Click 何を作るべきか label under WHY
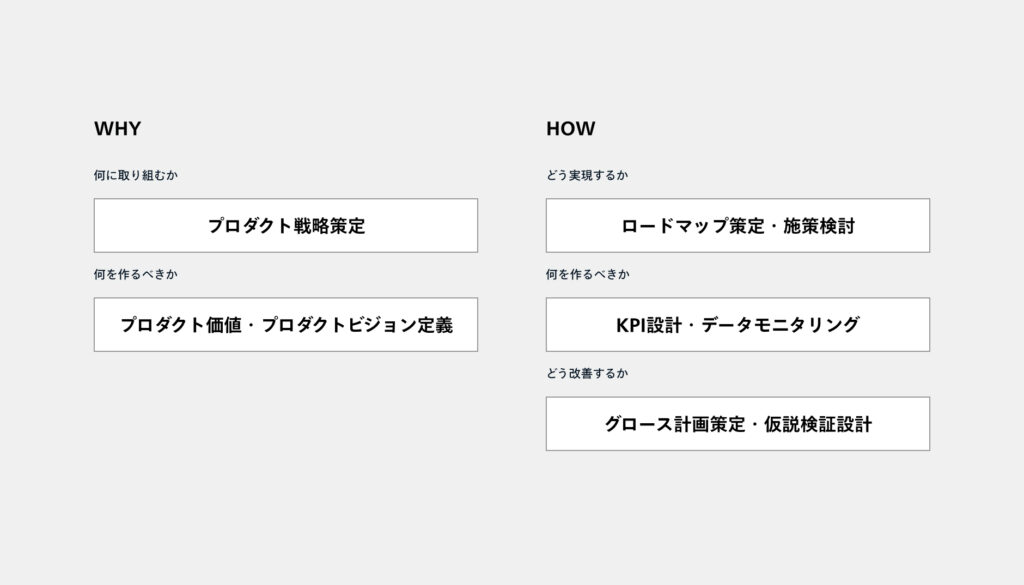 tap(136, 274)
